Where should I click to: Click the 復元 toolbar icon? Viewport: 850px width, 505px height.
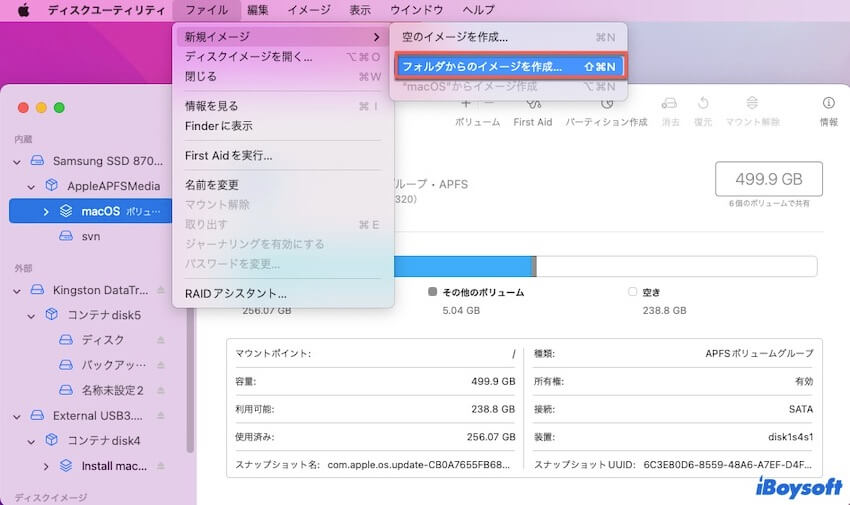[703, 103]
